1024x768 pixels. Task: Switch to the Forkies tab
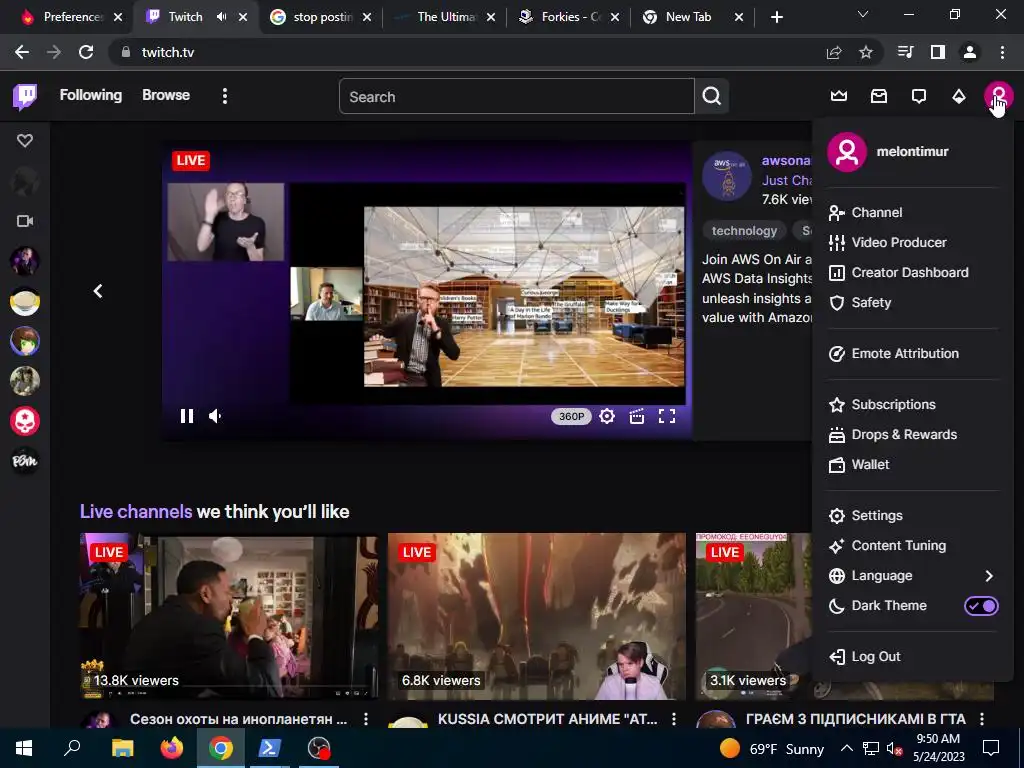point(568,17)
